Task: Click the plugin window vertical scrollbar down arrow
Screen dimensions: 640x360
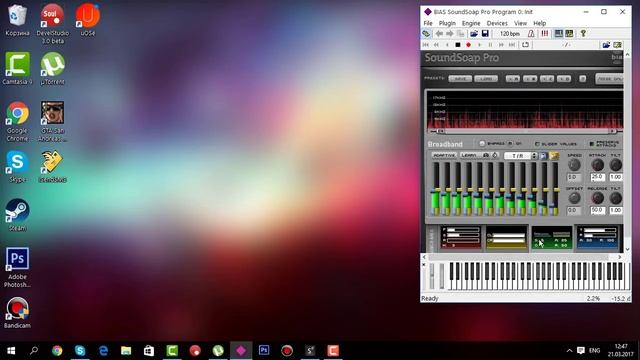Action: (627, 249)
